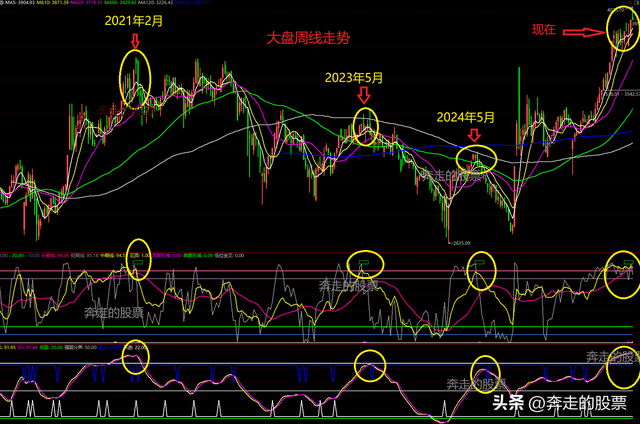Click the 2635.09 low price marker

coord(460,243)
